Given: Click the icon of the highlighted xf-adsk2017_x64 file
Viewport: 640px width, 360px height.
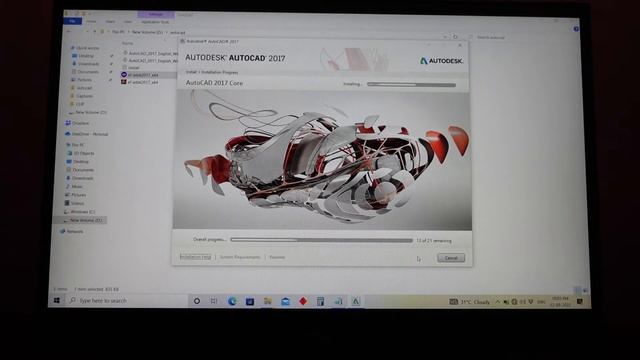Looking at the screenshot, I should [x=124, y=75].
